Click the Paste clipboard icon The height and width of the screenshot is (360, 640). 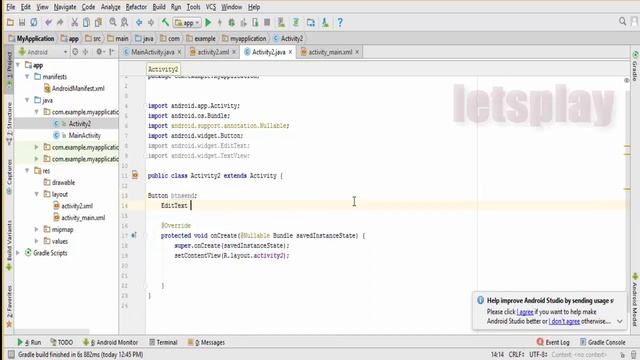(x=98, y=22)
